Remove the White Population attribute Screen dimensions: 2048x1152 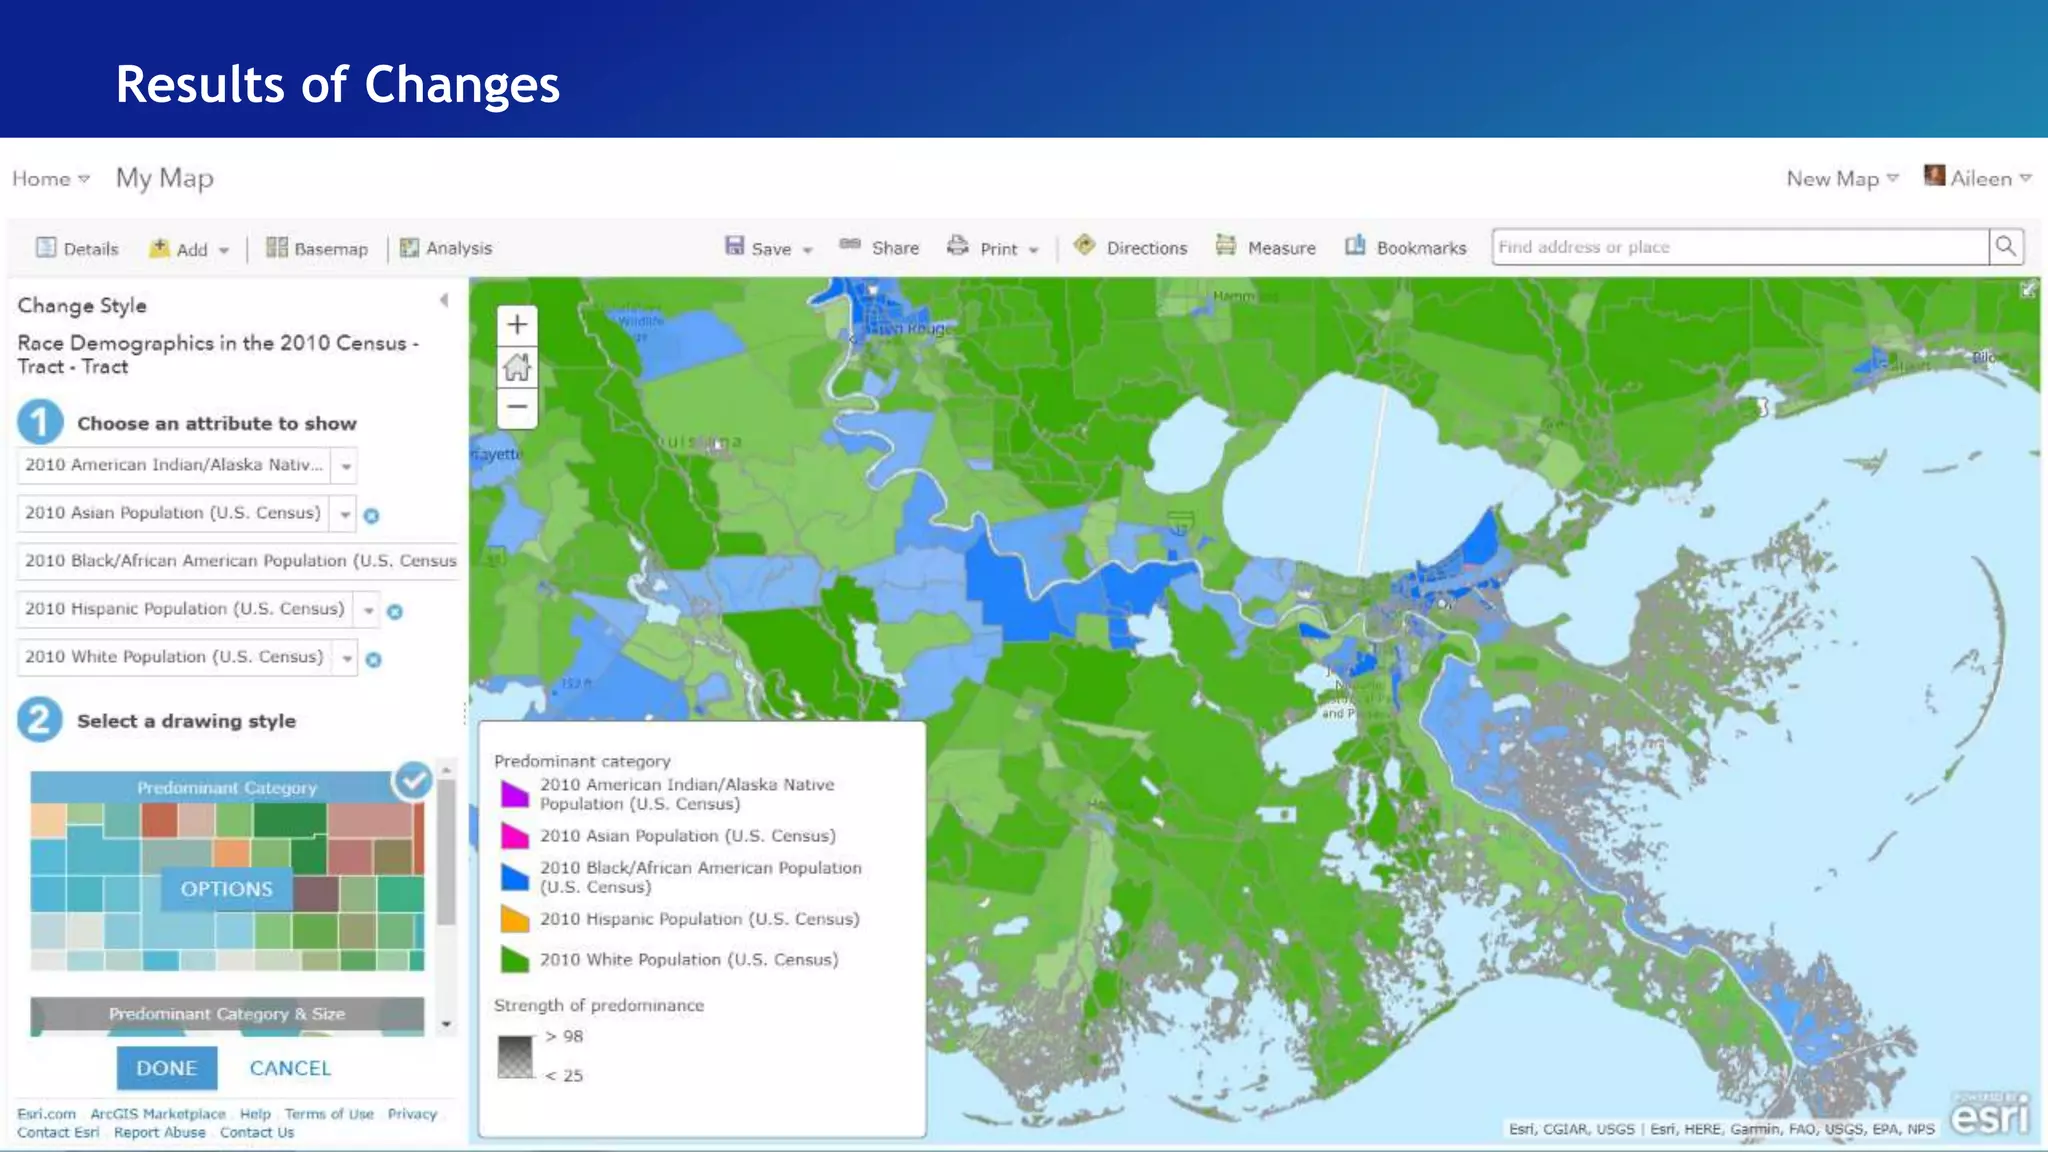[x=373, y=660]
